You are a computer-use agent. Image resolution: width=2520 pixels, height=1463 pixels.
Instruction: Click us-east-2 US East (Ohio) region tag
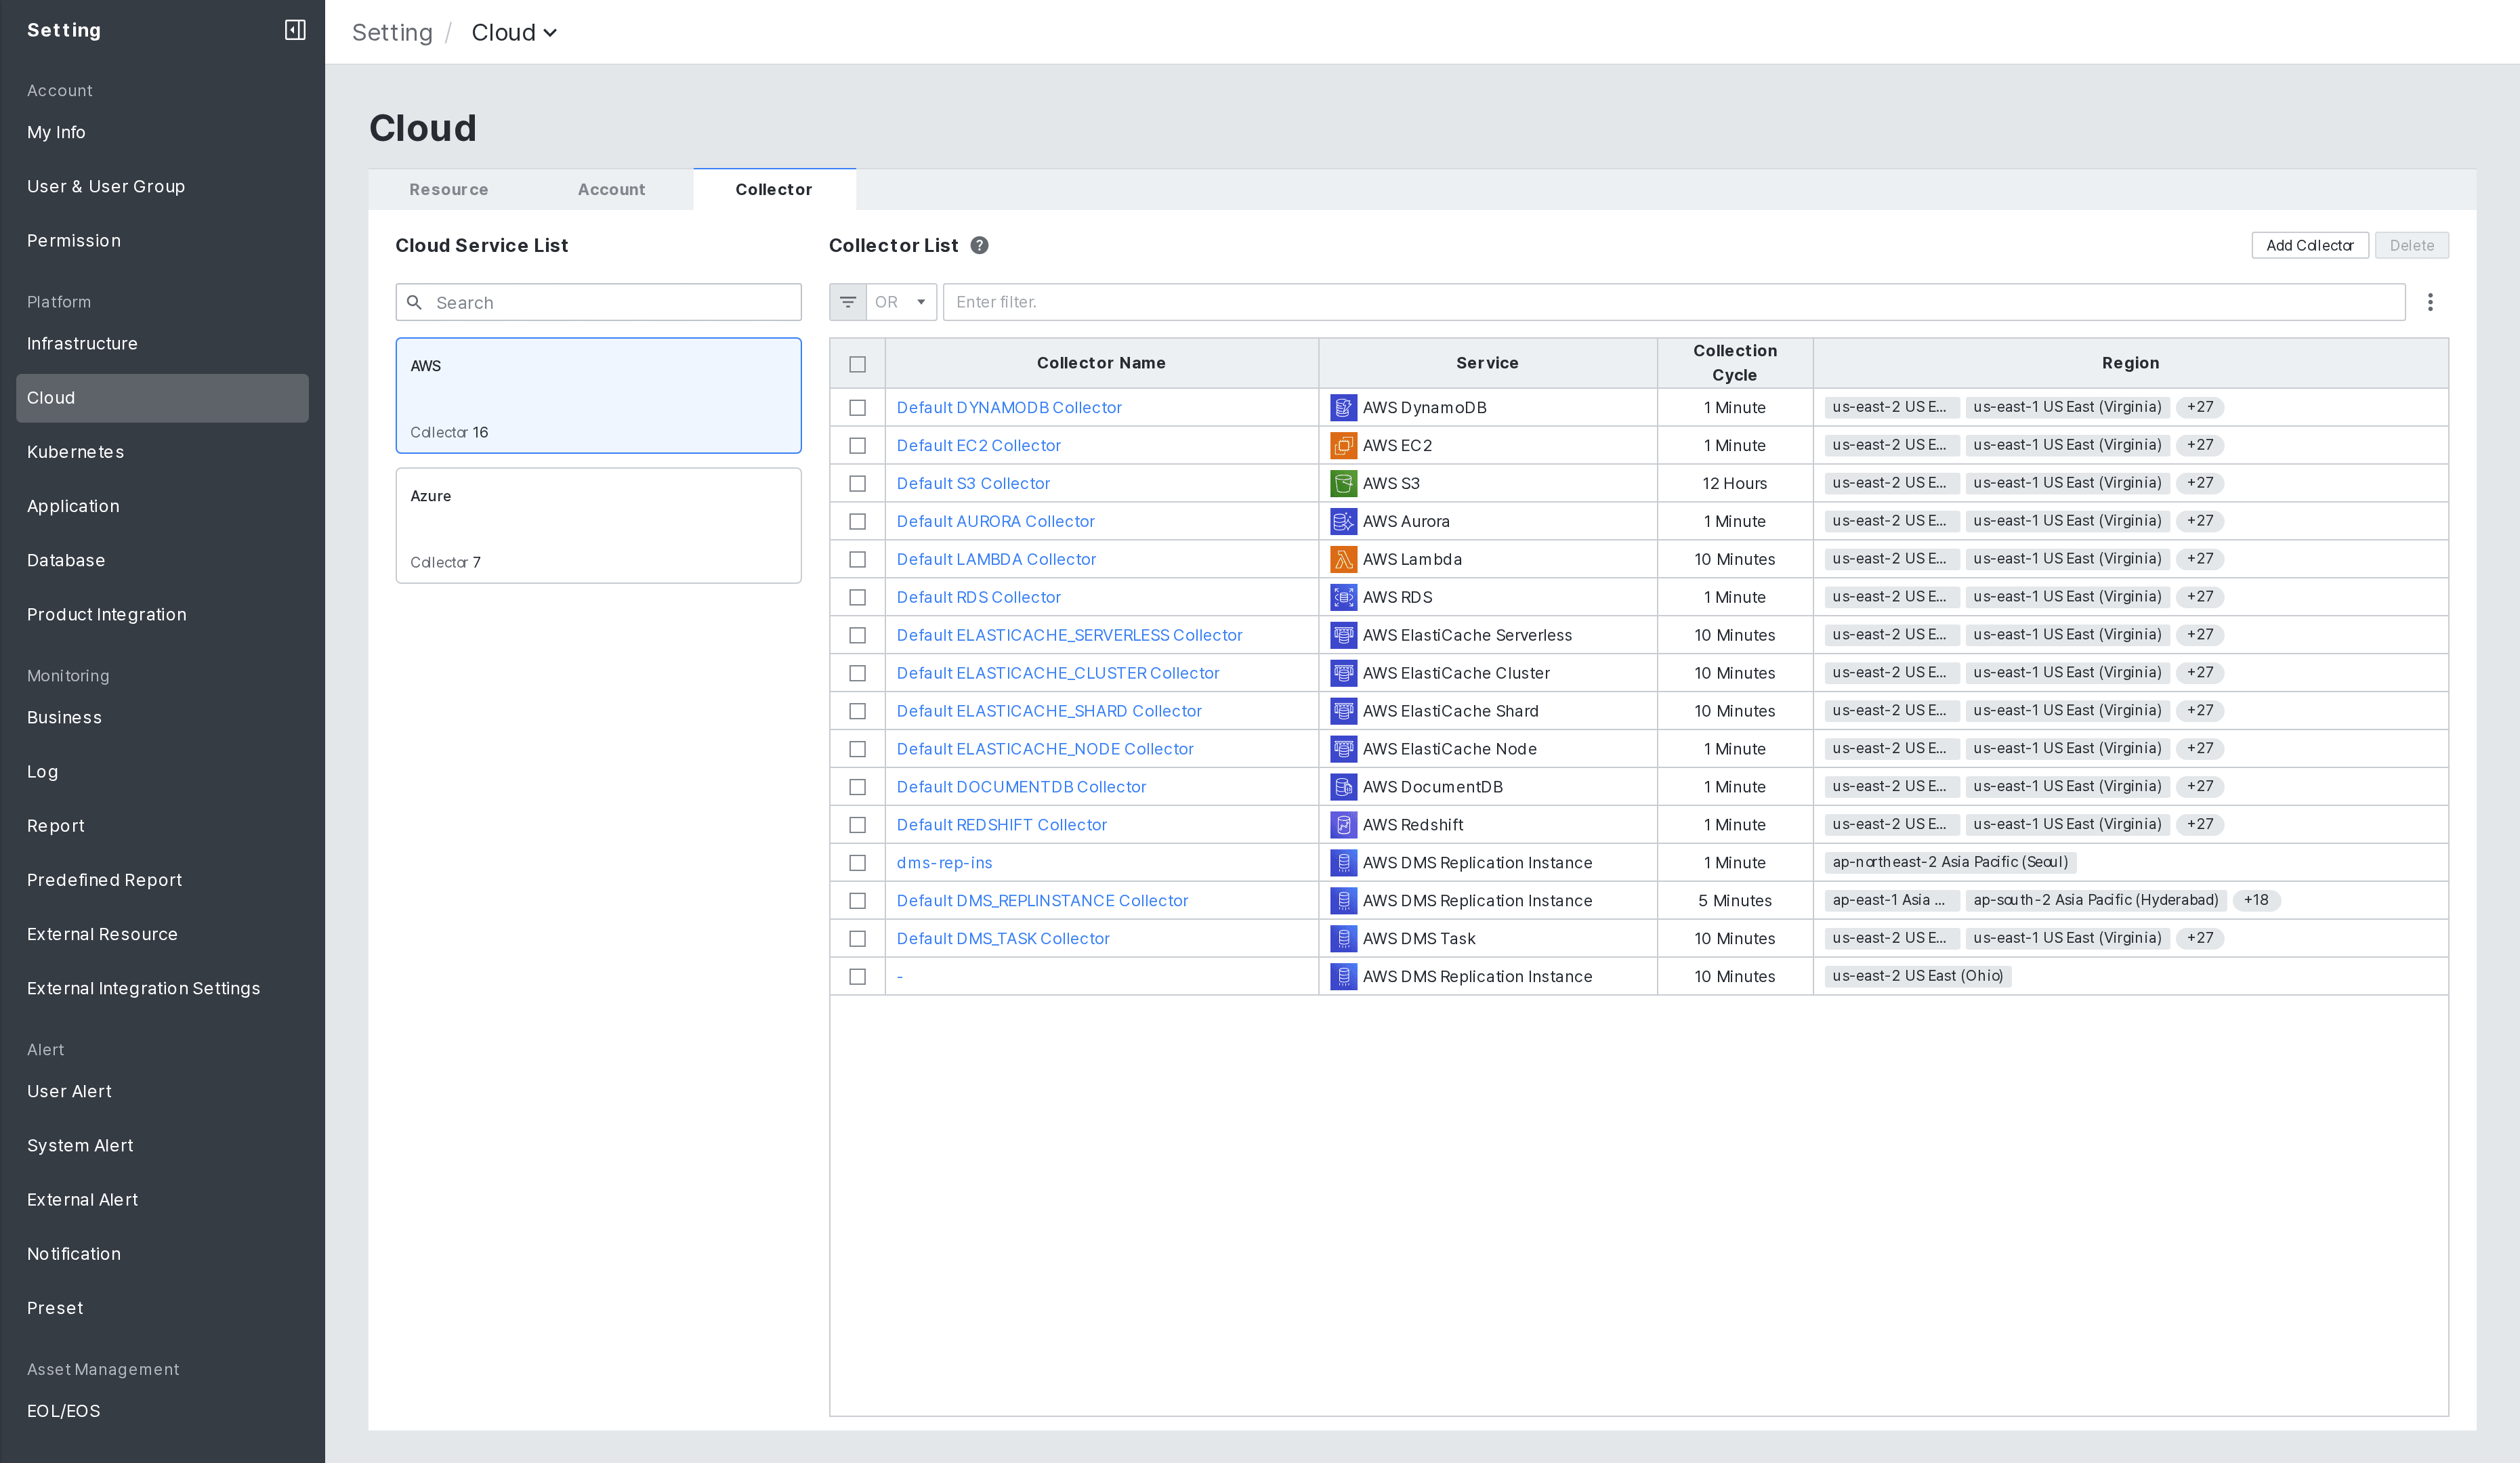[x=1917, y=976]
